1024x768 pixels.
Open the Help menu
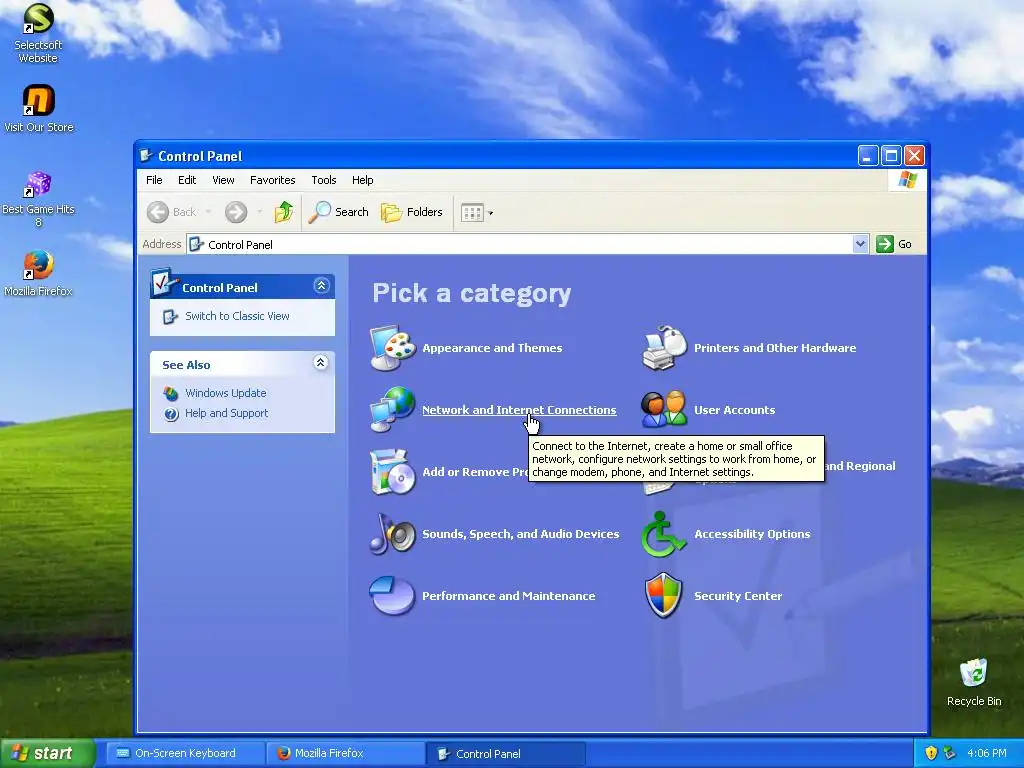point(362,180)
